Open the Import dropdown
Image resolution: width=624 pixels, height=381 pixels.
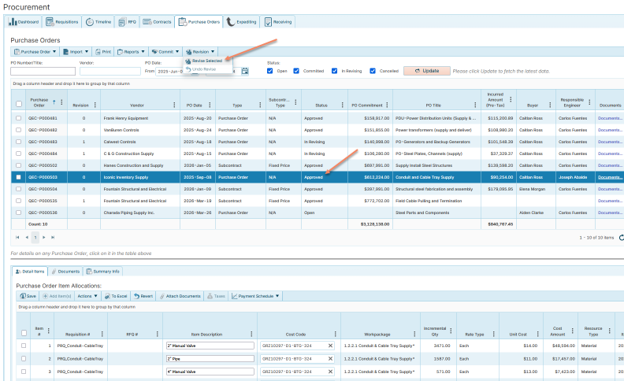76,52
